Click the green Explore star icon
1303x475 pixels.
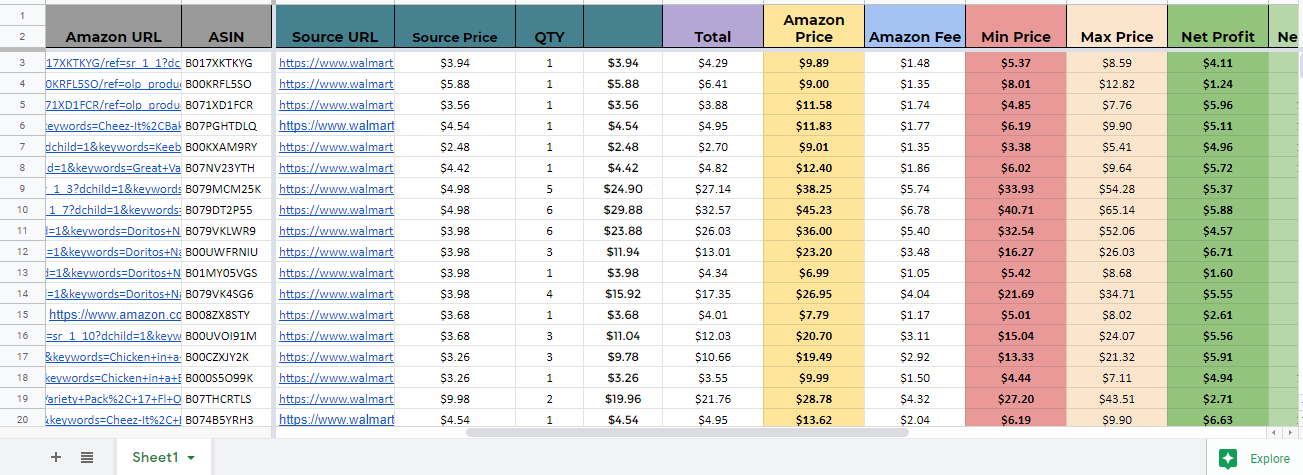(1227, 458)
